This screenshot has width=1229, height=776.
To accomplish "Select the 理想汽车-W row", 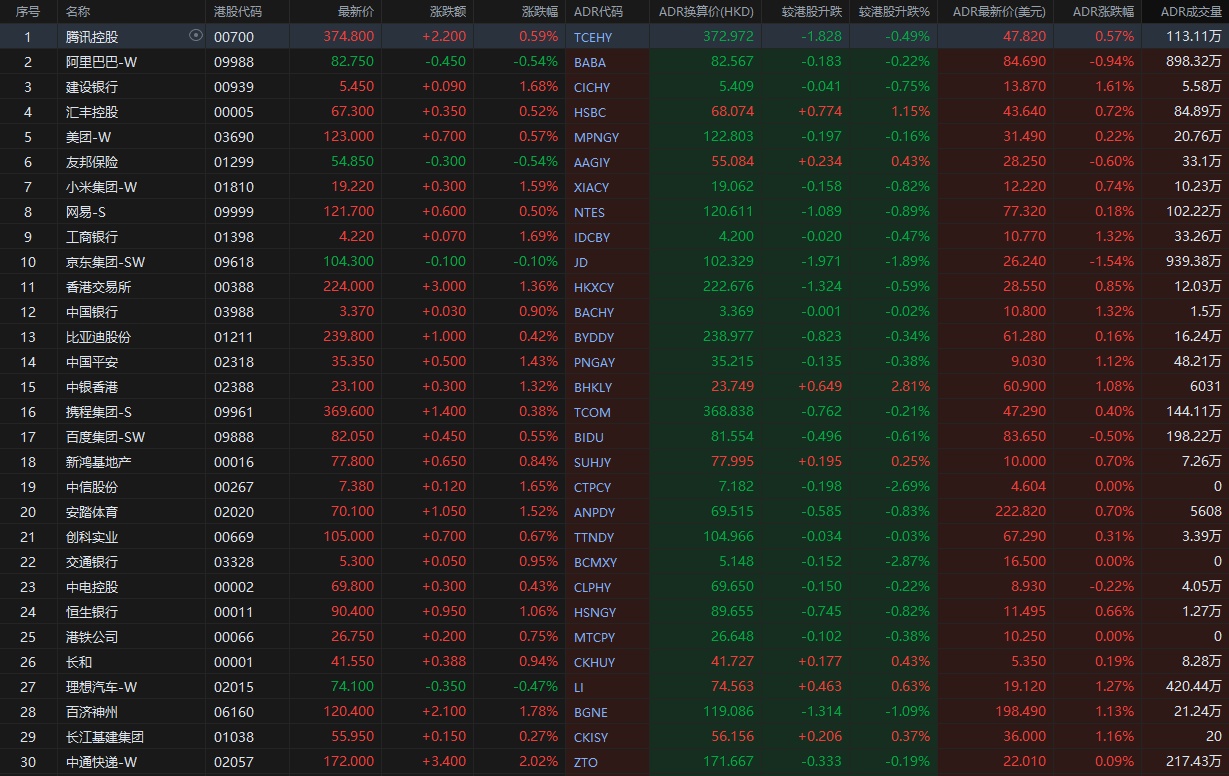I will 101,687.
